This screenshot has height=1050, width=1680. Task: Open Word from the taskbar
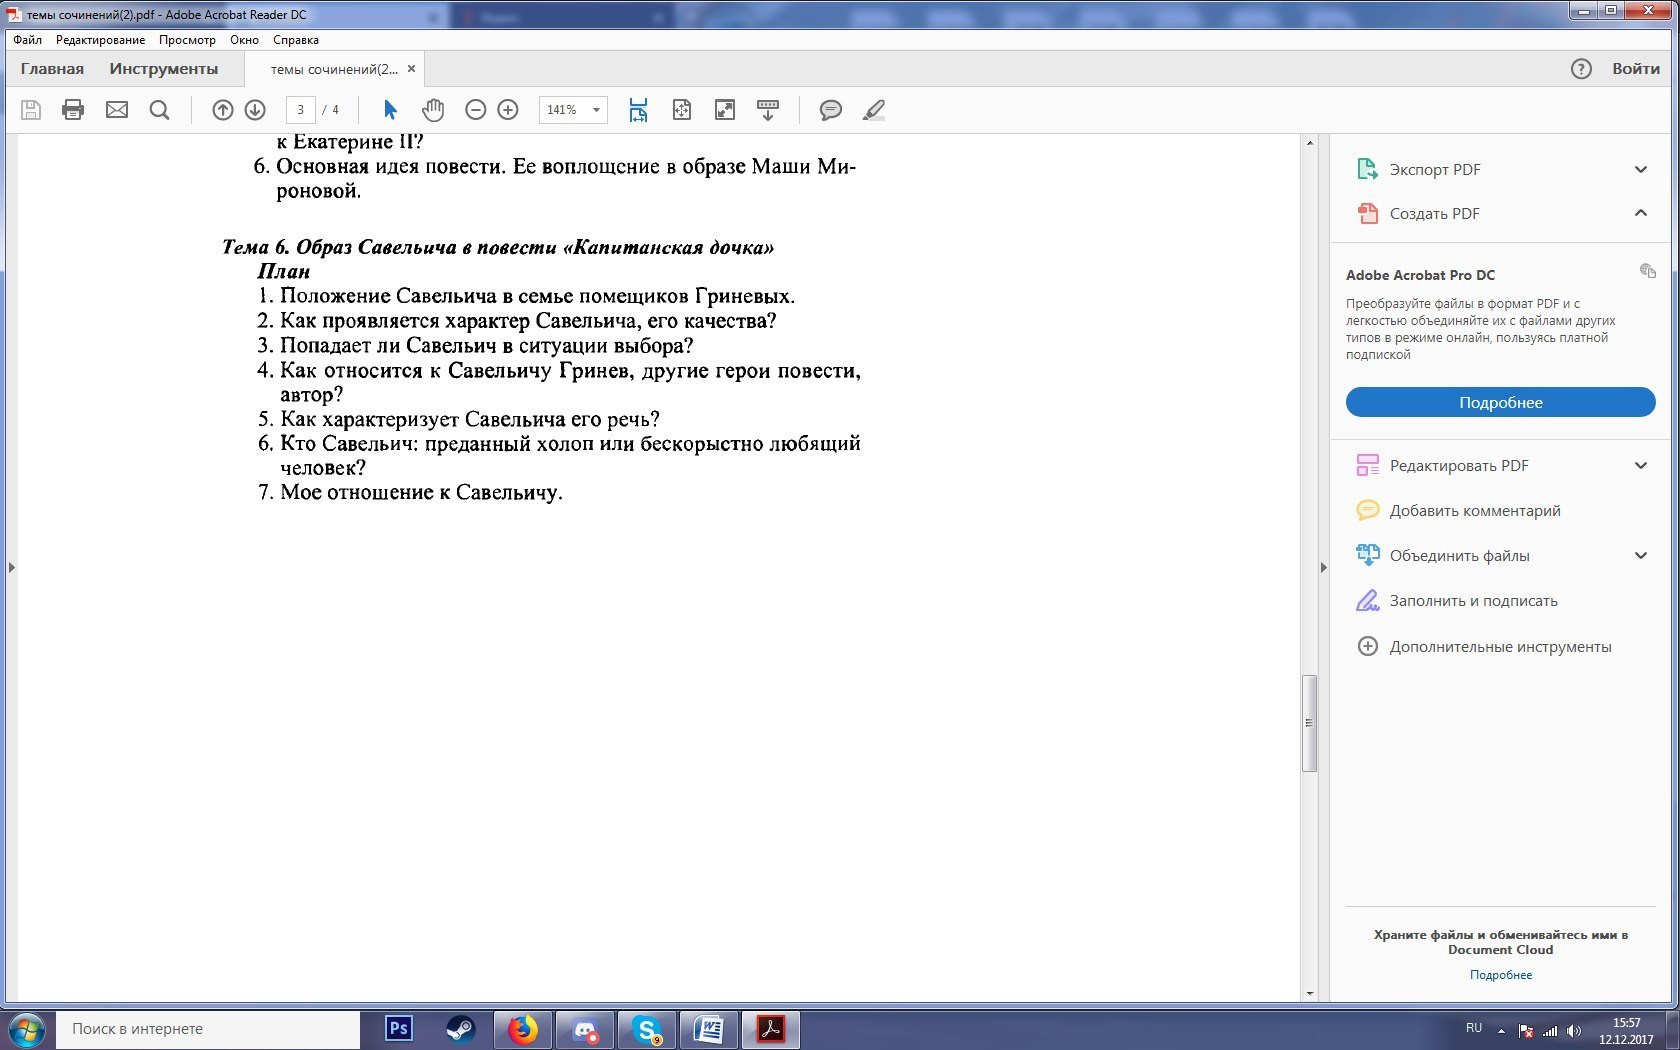tap(709, 1029)
